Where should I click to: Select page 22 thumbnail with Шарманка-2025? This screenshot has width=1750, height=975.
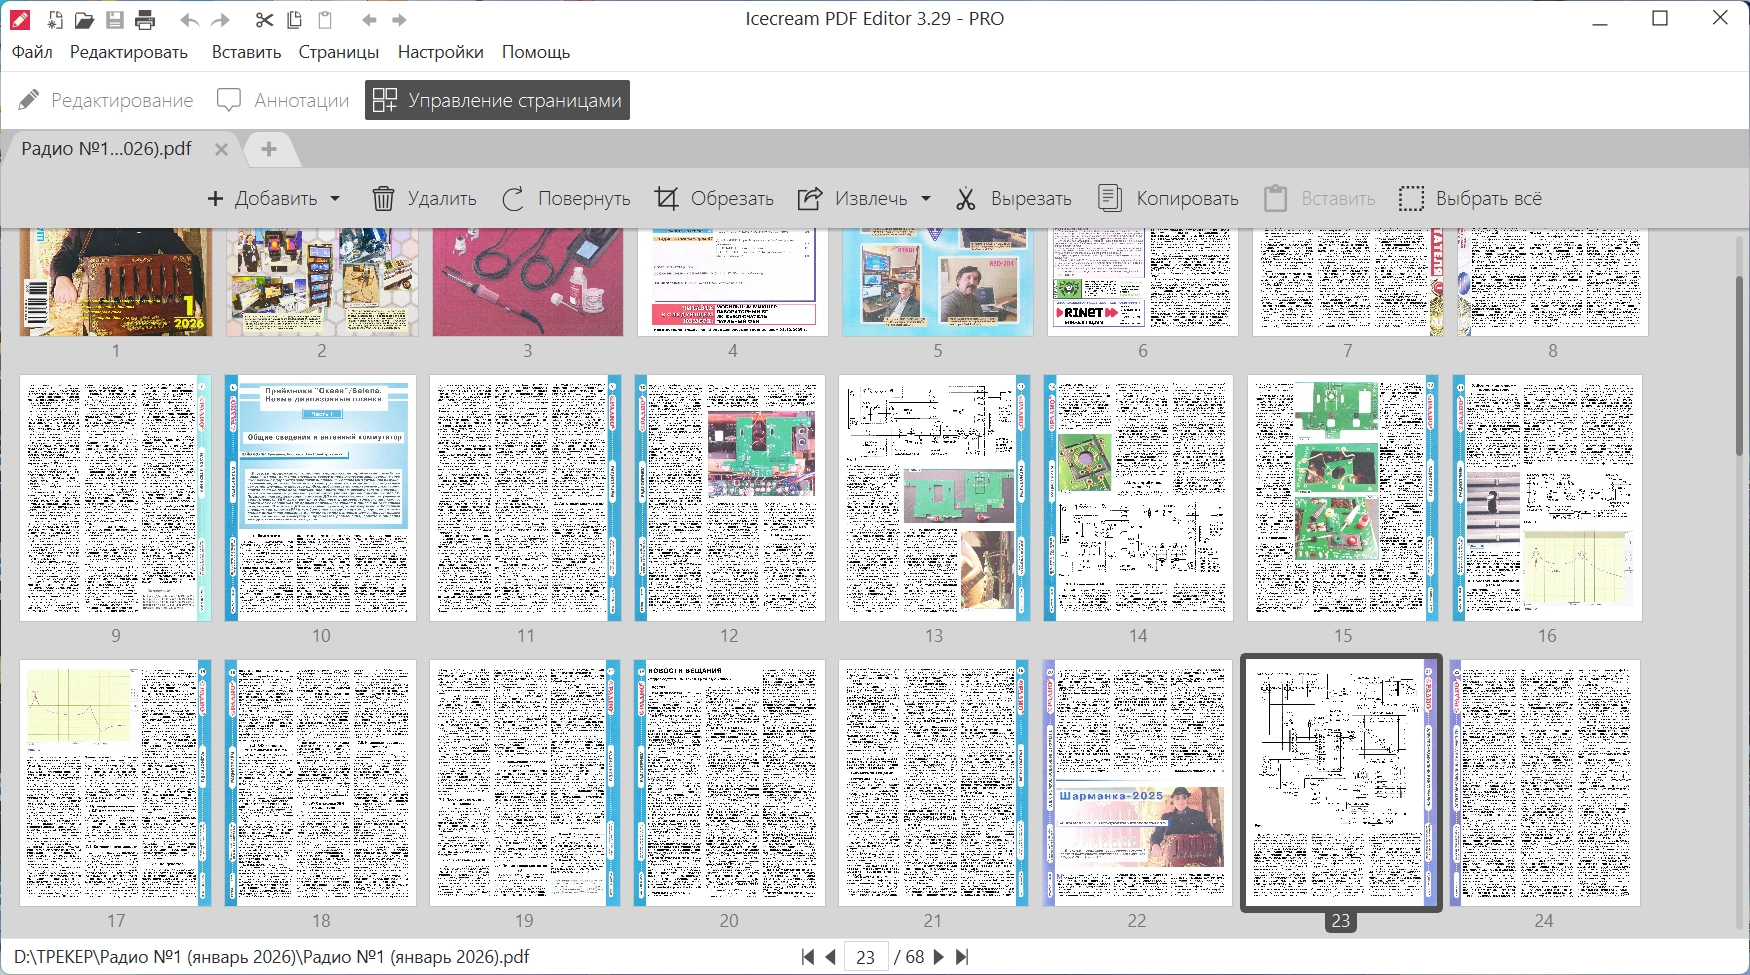pos(1138,783)
